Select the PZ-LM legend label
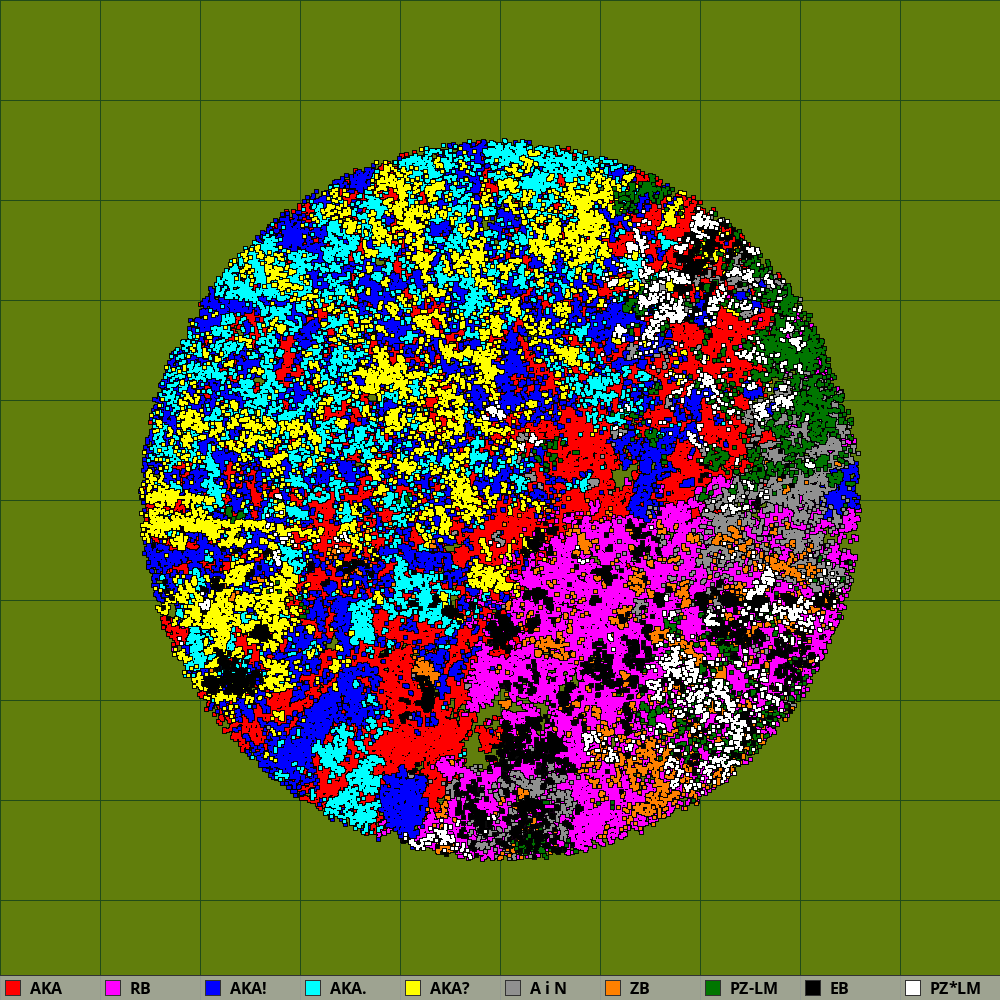The image size is (1000, 1000). (754, 989)
